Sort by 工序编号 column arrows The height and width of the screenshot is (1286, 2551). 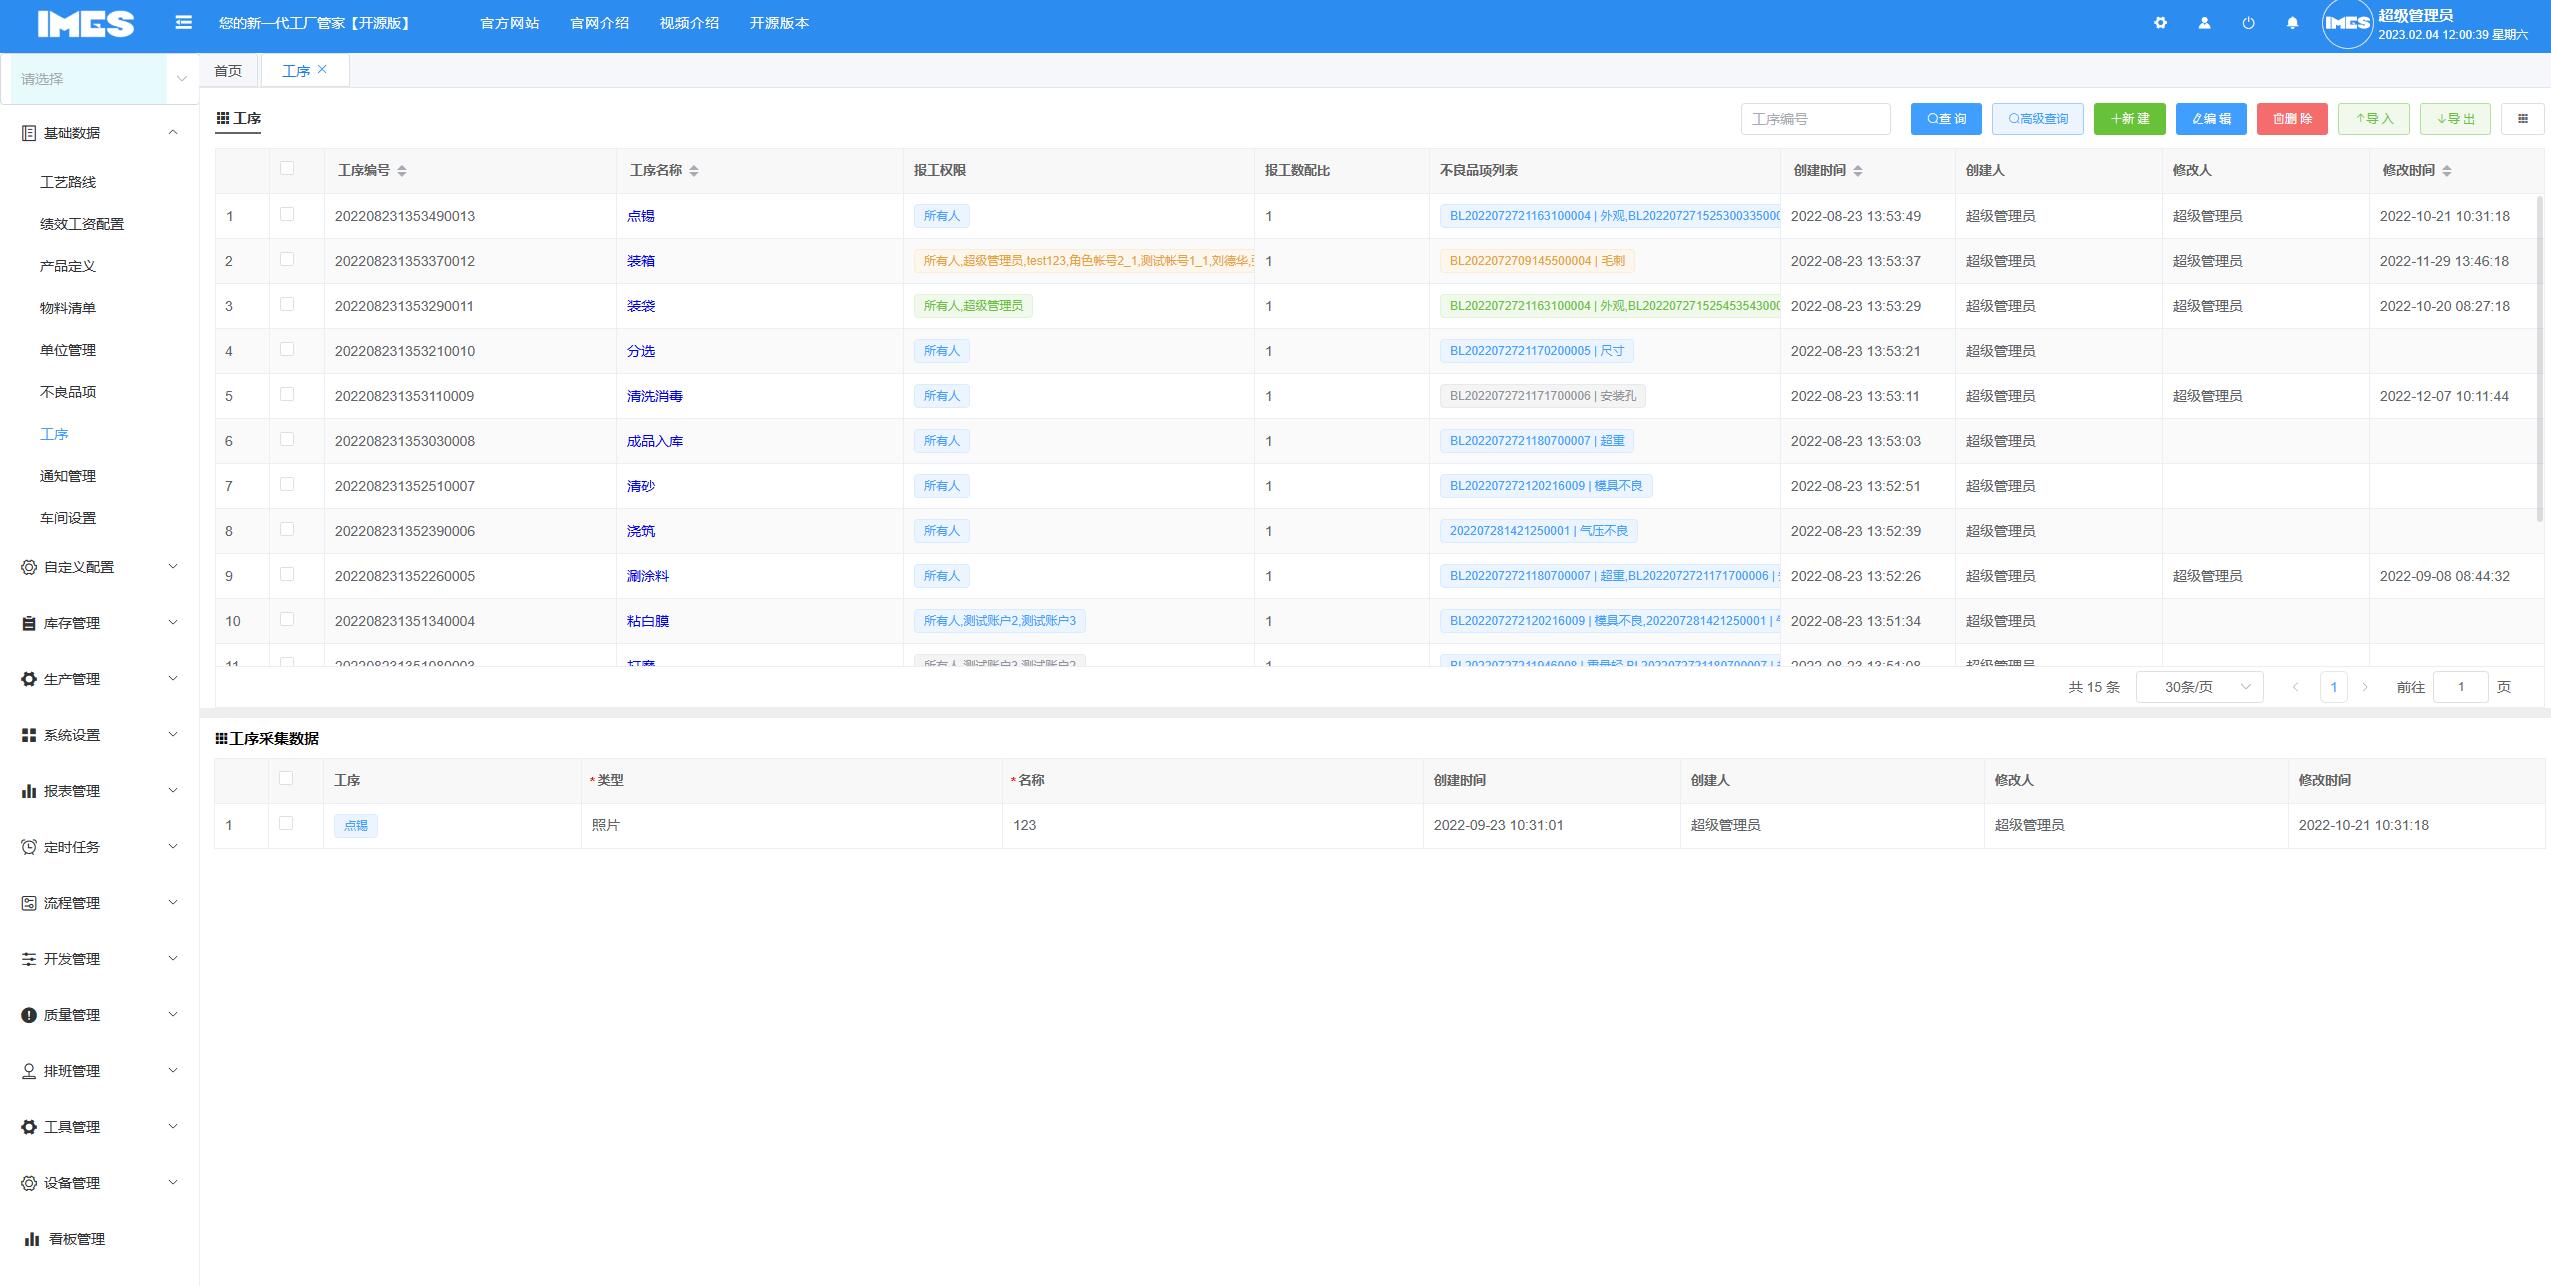[x=401, y=171]
